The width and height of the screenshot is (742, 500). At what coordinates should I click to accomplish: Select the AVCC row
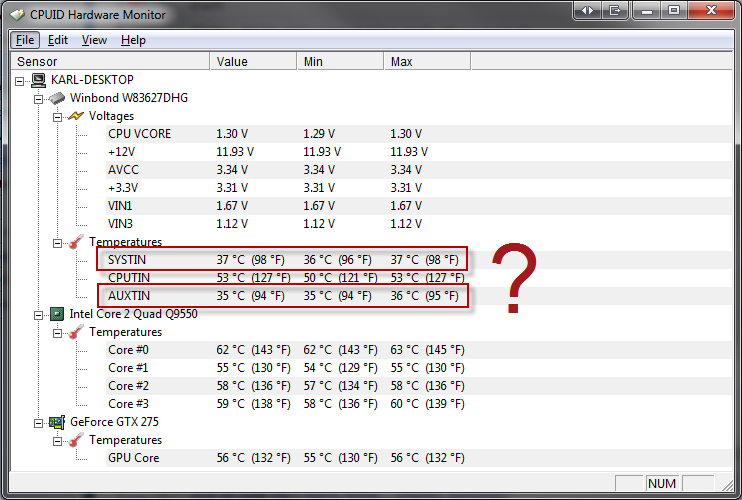(419, 170)
